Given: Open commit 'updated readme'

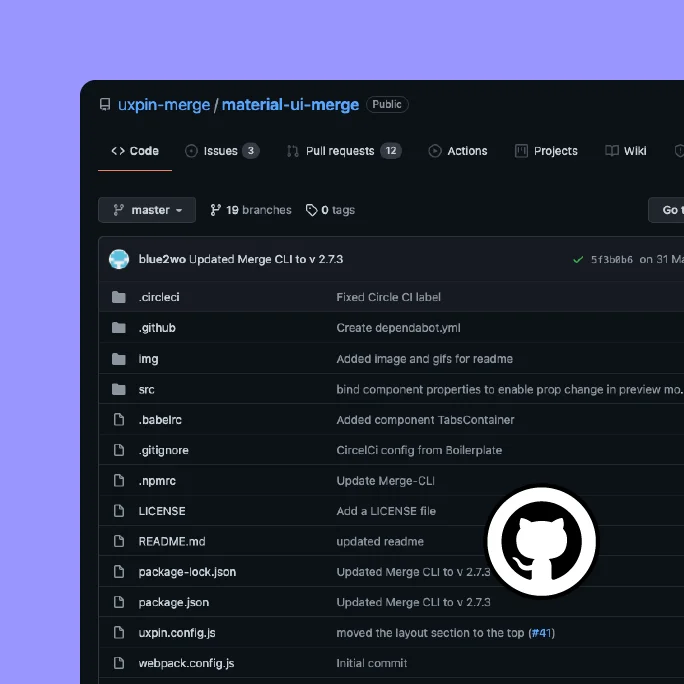Looking at the screenshot, I should click(380, 541).
